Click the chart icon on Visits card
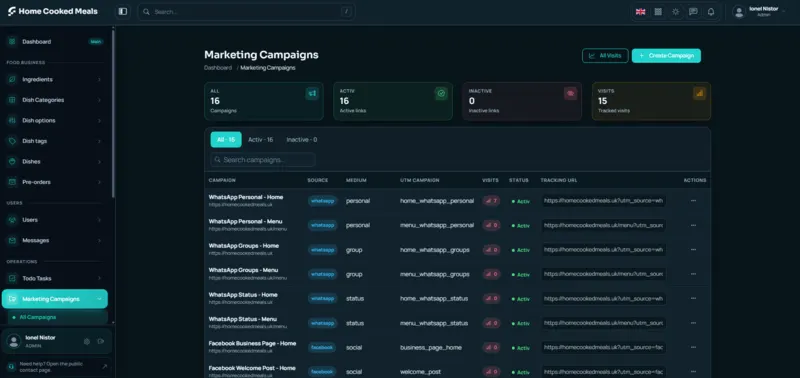The height and width of the screenshot is (378, 800). pos(699,93)
